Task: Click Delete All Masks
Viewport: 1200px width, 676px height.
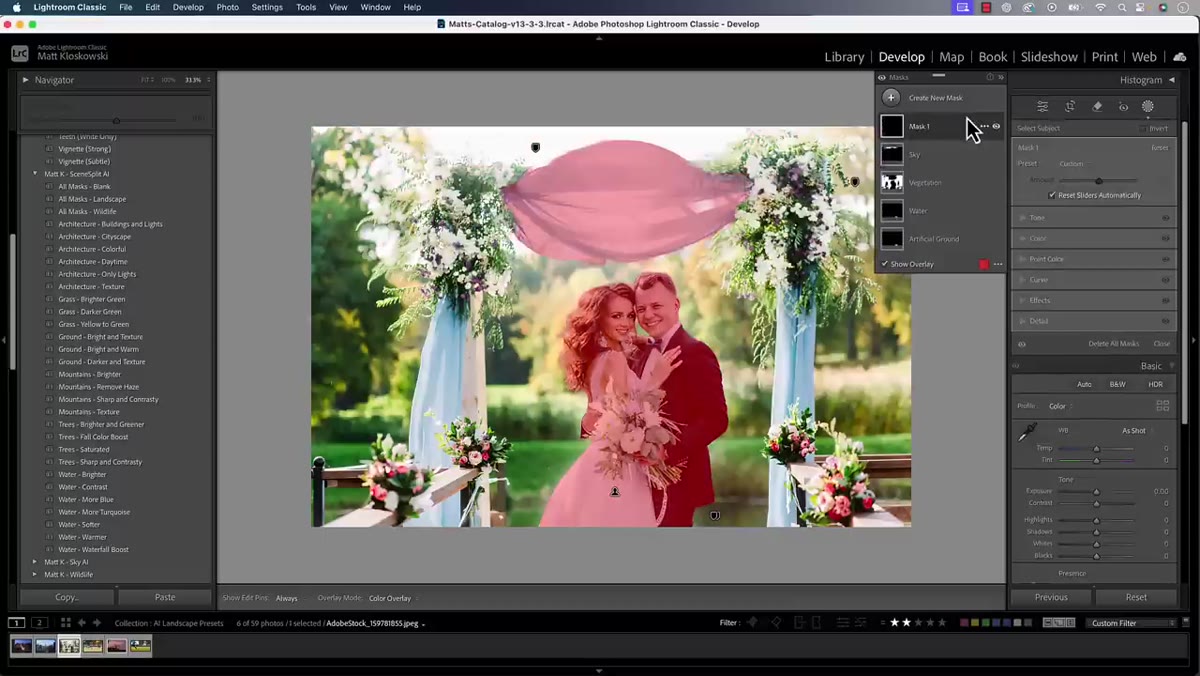Action: coord(1113,344)
